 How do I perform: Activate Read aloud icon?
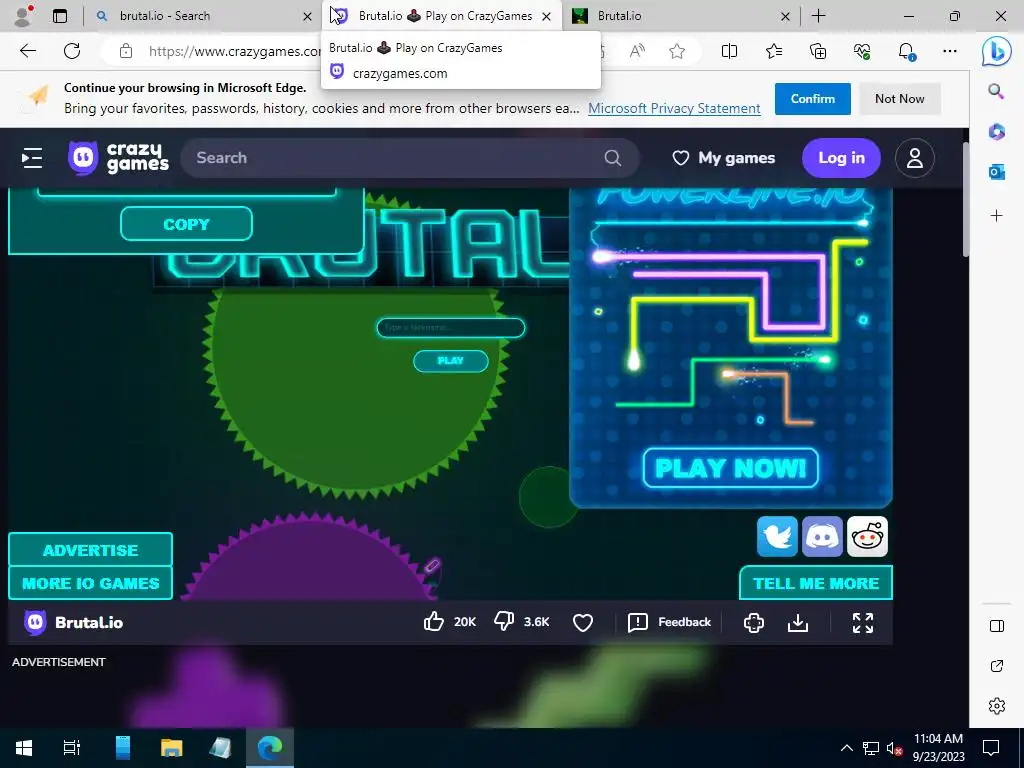637,51
